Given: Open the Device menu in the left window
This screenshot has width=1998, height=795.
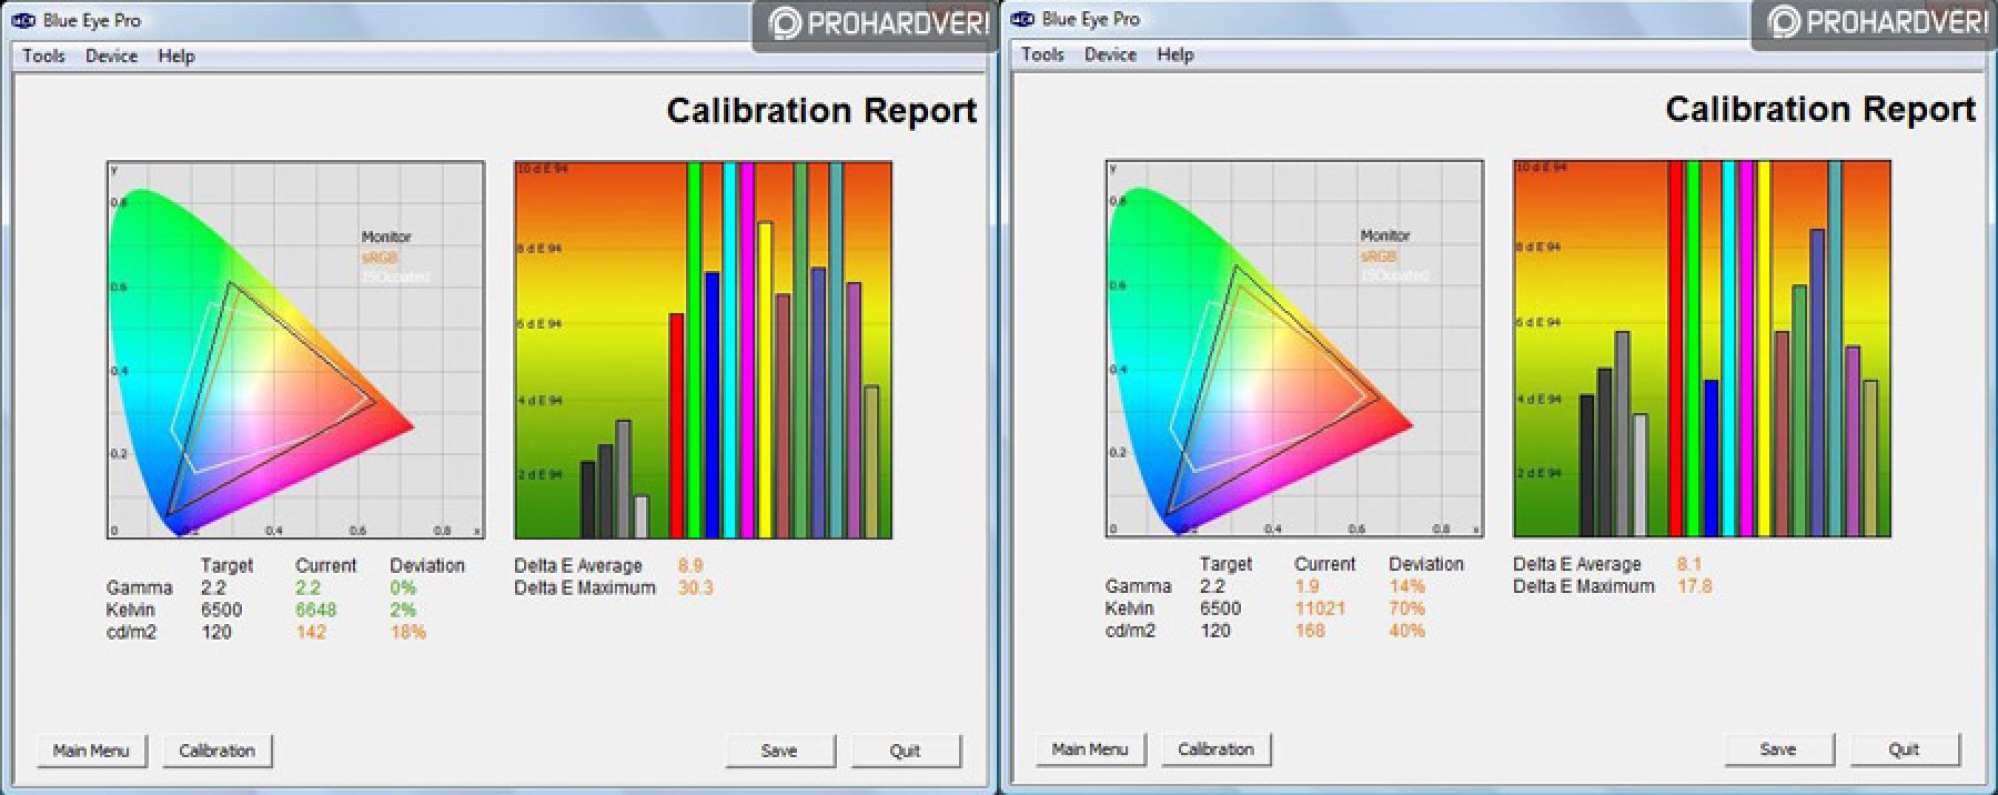Looking at the screenshot, I should (x=111, y=56).
